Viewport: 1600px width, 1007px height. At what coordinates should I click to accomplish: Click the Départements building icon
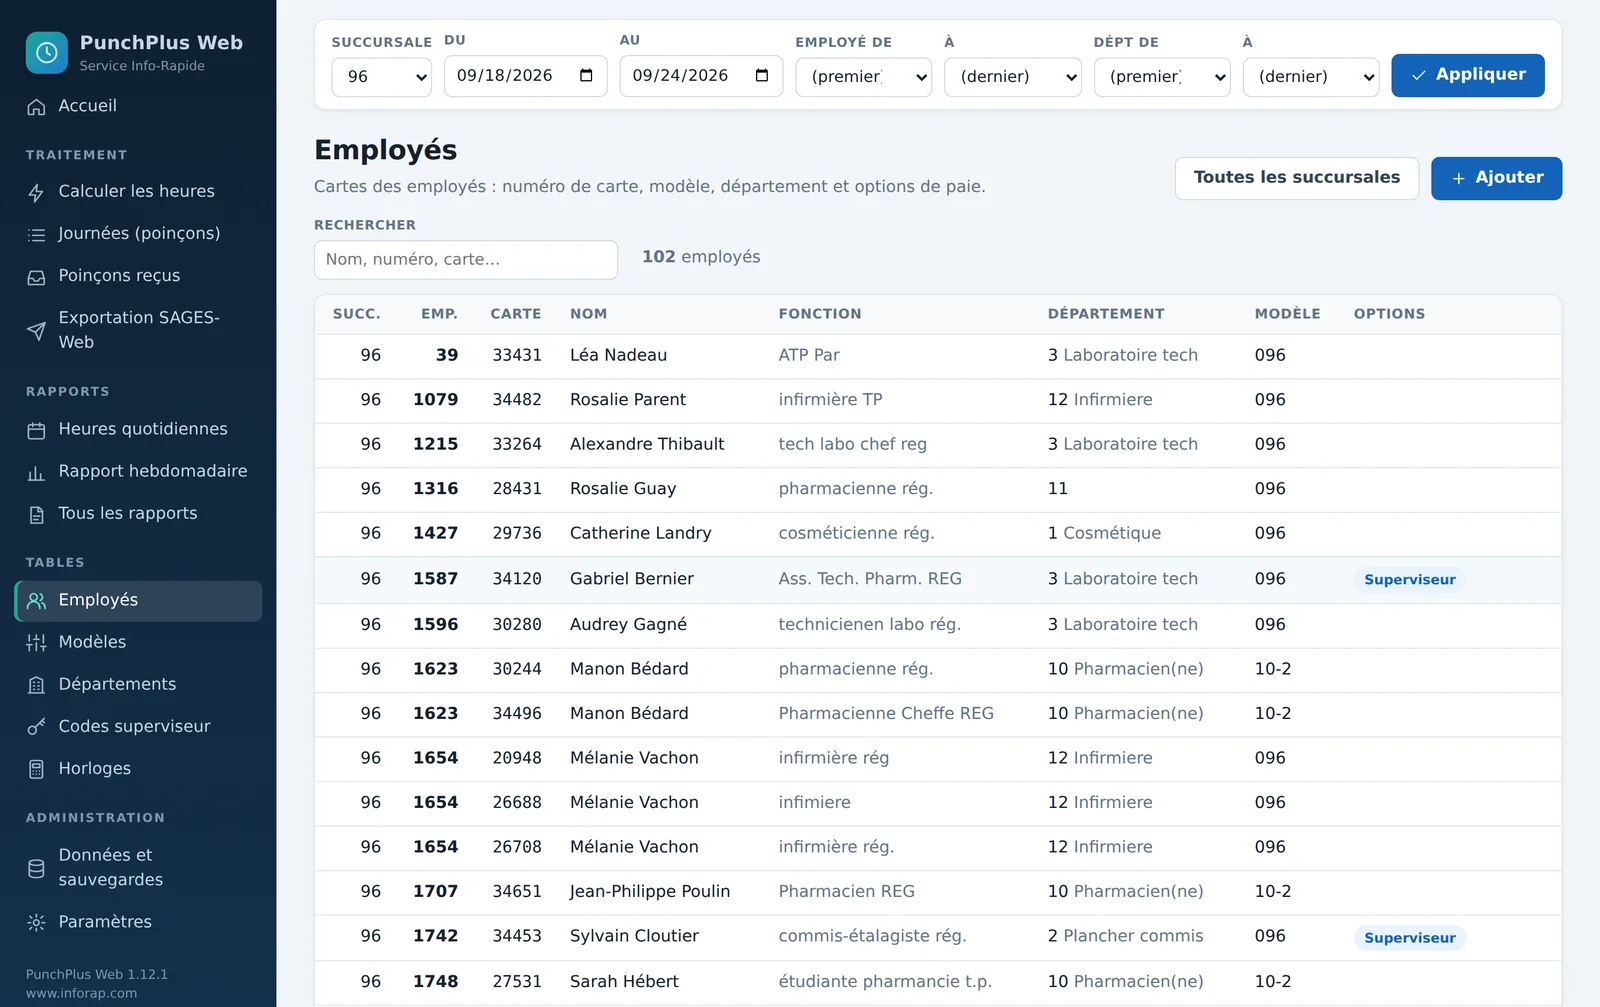[36, 685]
